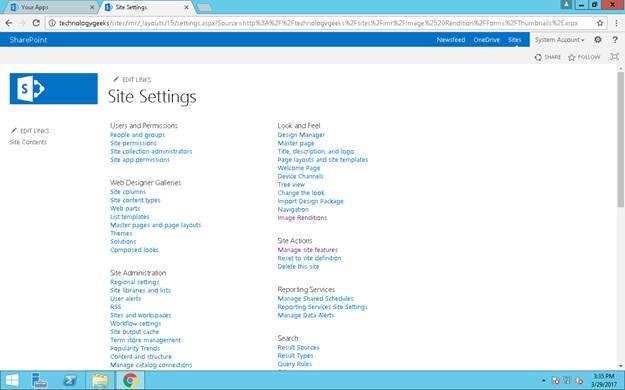Click pencil Edit Links above title
Viewport: 625px width, 390px height.
click(x=132, y=79)
